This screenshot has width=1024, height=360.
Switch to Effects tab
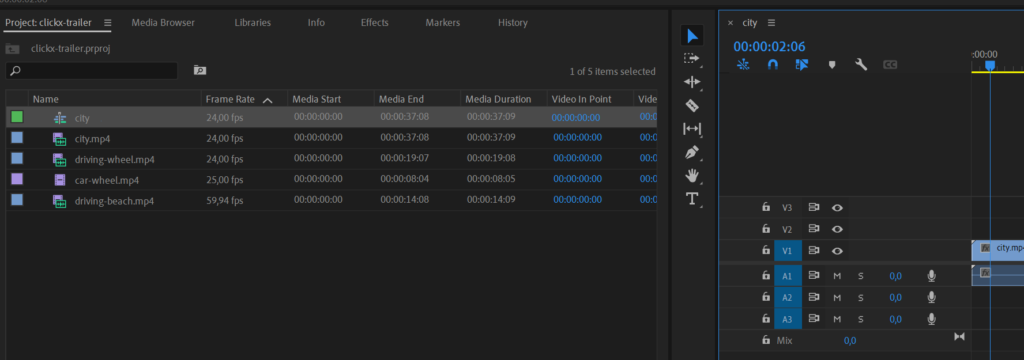375,22
